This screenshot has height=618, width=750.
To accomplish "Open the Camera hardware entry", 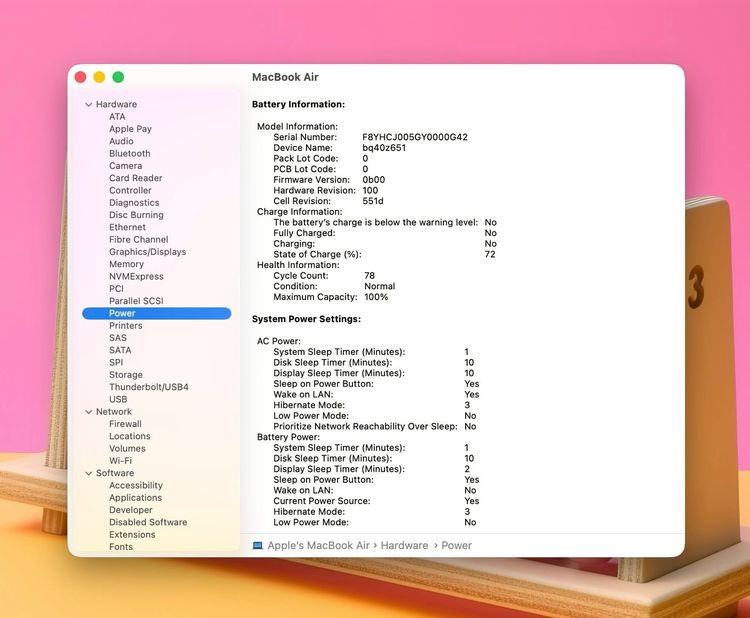I will [x=125, y=166].
